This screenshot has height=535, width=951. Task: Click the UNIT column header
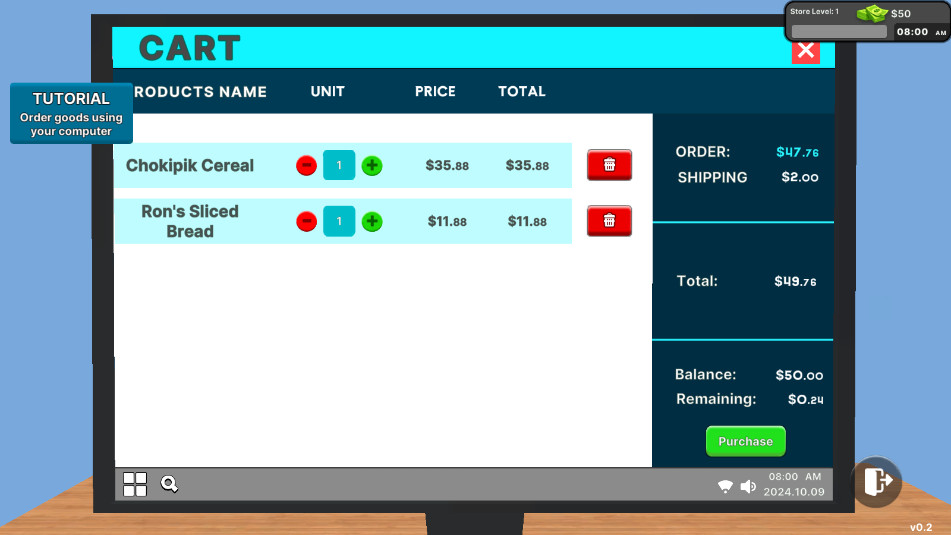pyautogui.click(x=328, y=92)
